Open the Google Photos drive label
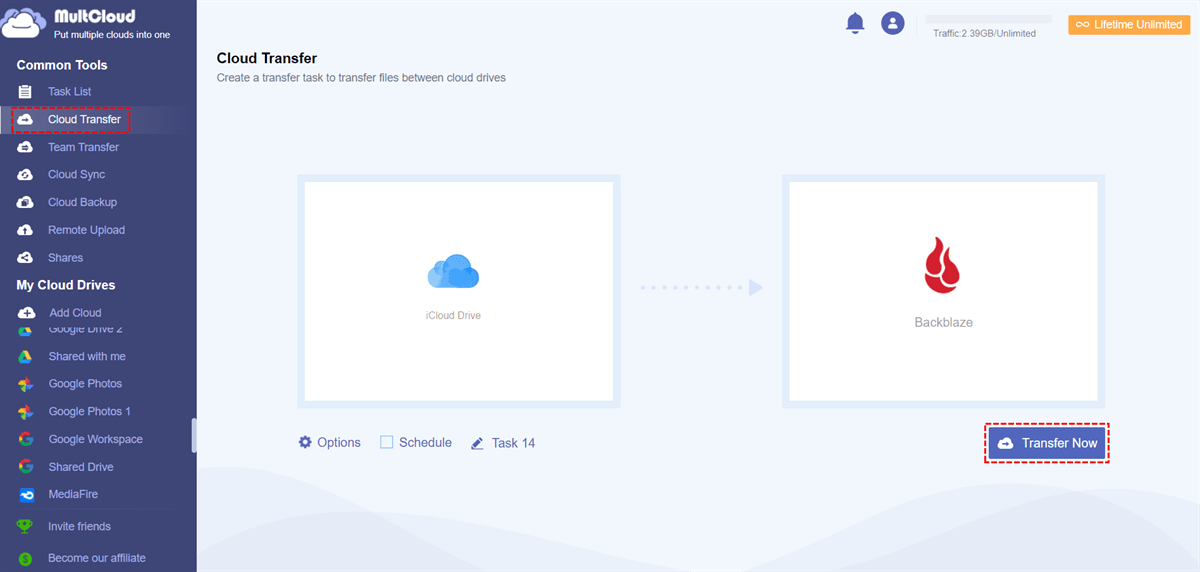This screenshot has width=1200, height=572. pos(85,384)
